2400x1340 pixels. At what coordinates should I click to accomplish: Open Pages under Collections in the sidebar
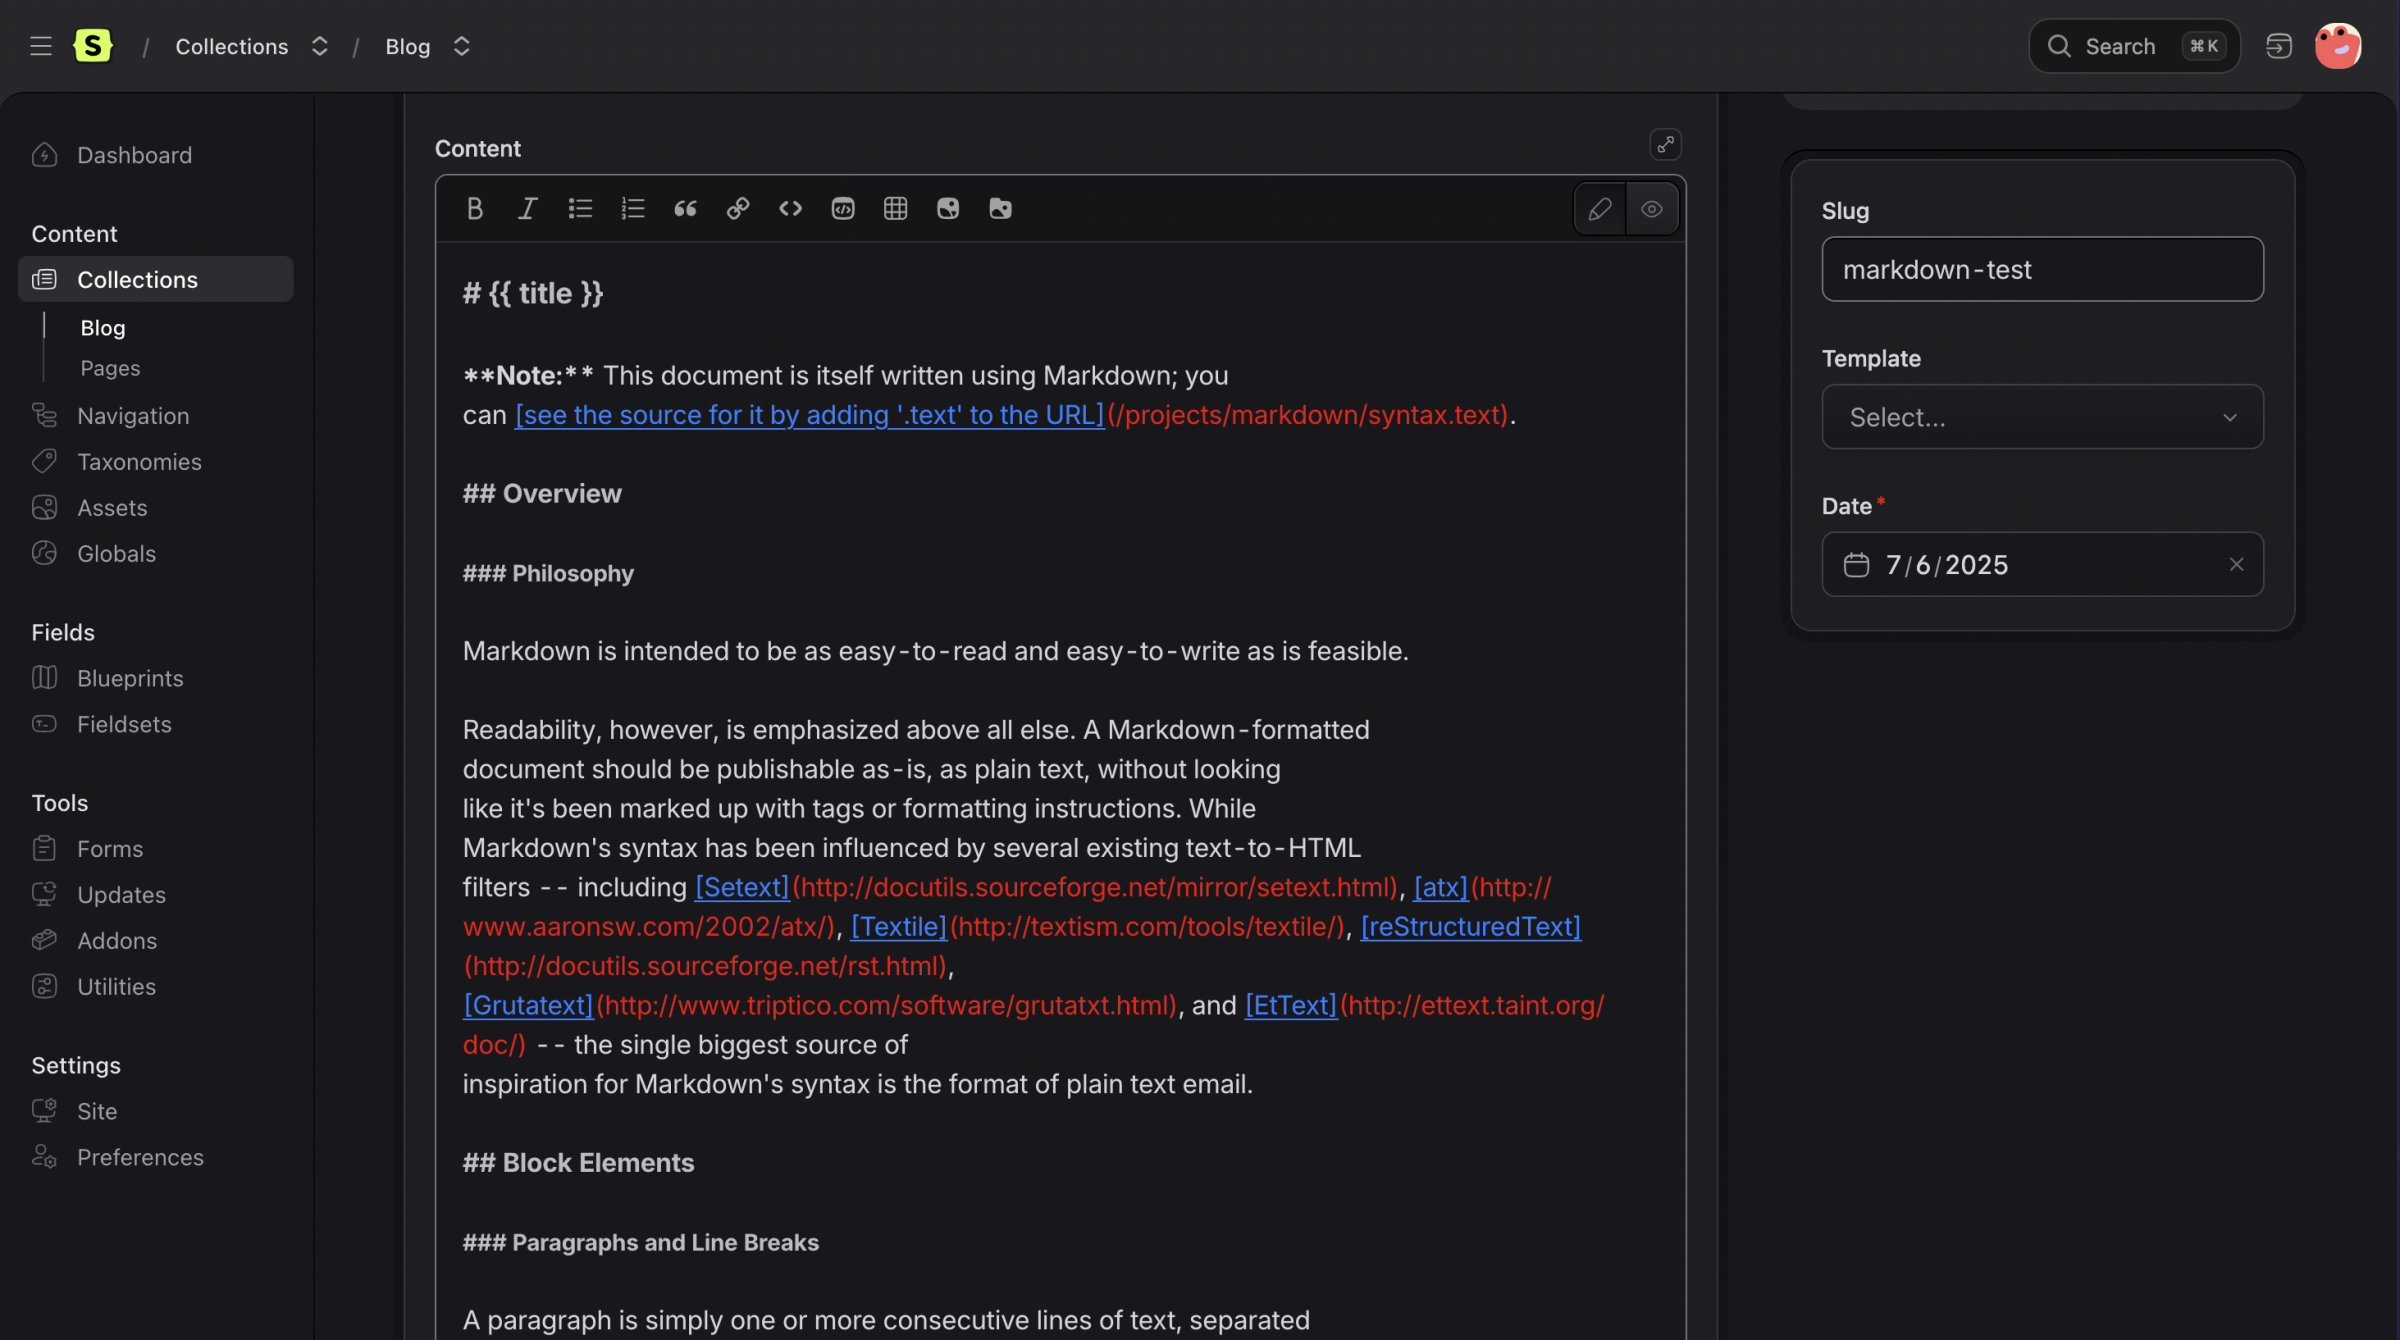[110, 368]
